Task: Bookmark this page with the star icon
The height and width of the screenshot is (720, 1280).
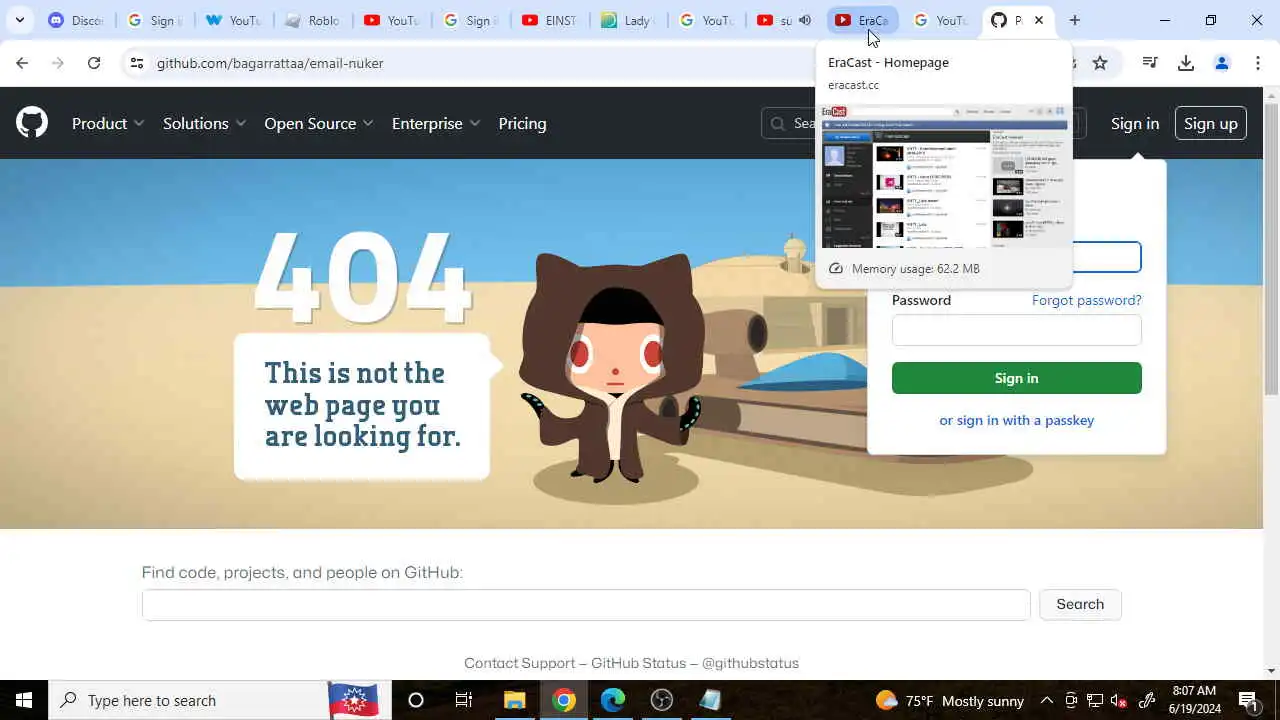Action: click(x=1100, y=63)
